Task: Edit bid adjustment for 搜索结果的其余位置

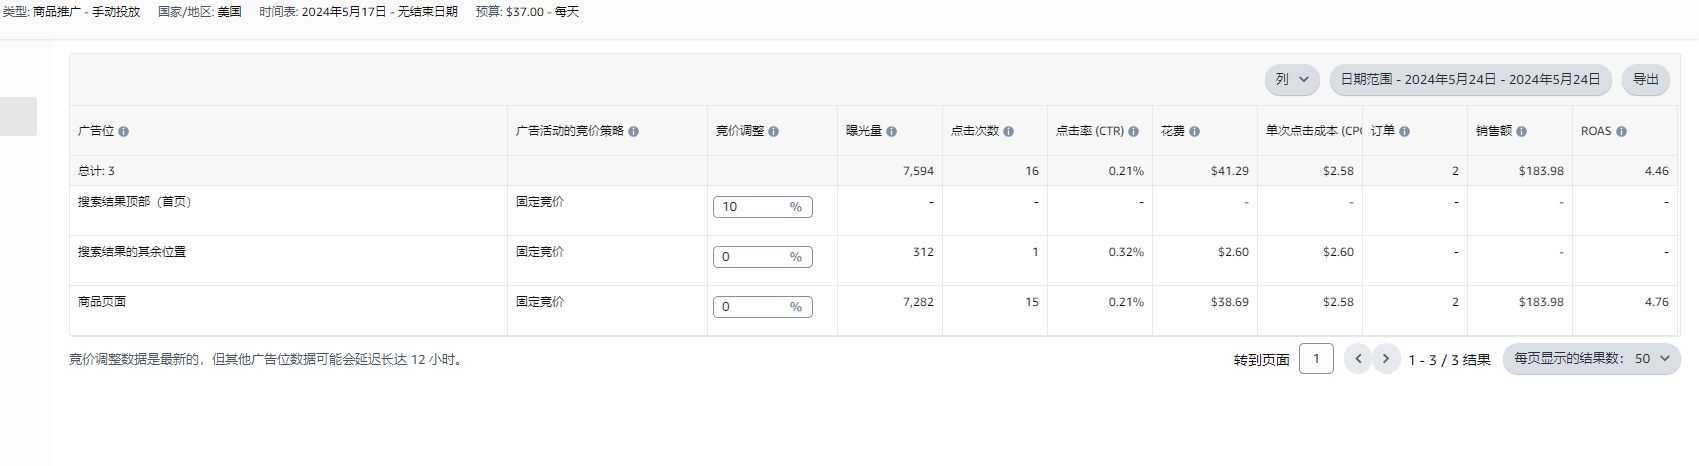Action: (752, 257)
